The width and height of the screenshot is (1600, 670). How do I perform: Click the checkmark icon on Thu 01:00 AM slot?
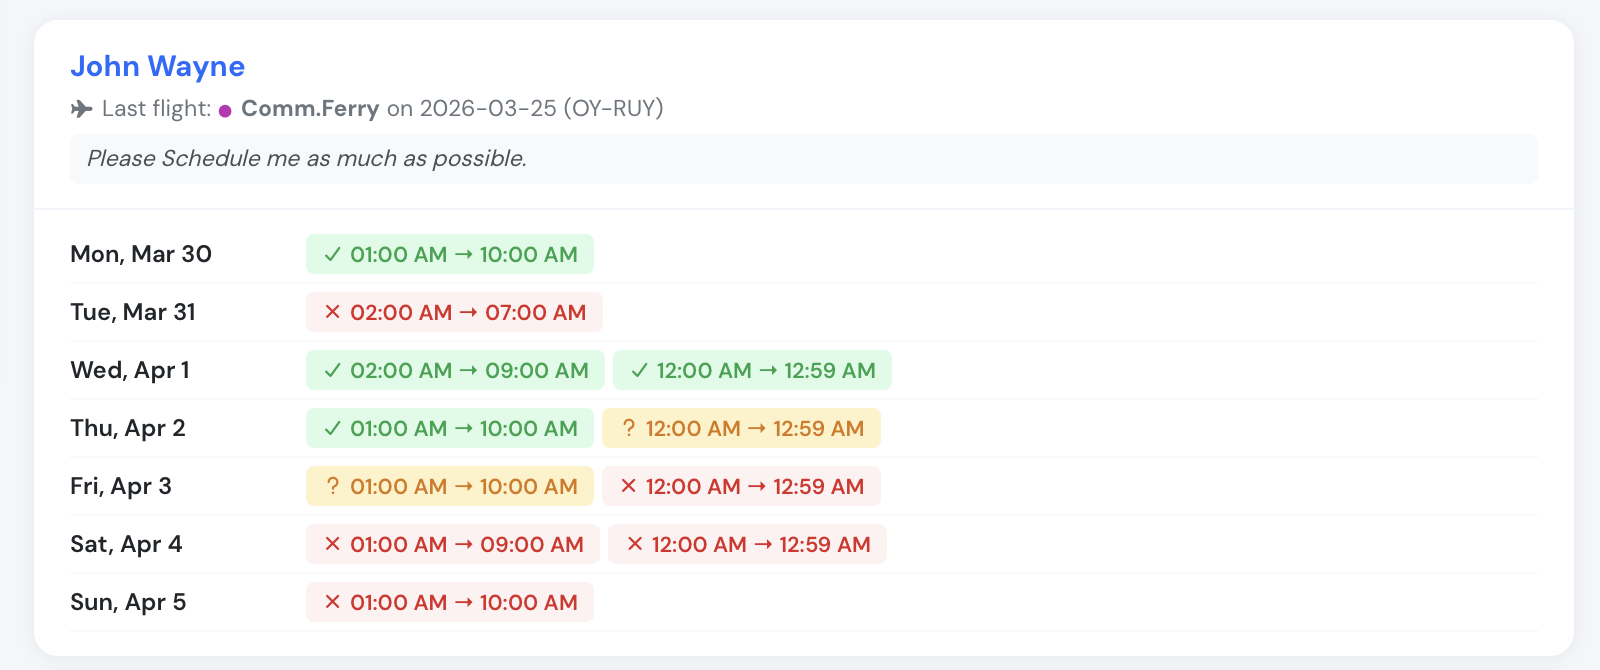pos(333,429)
